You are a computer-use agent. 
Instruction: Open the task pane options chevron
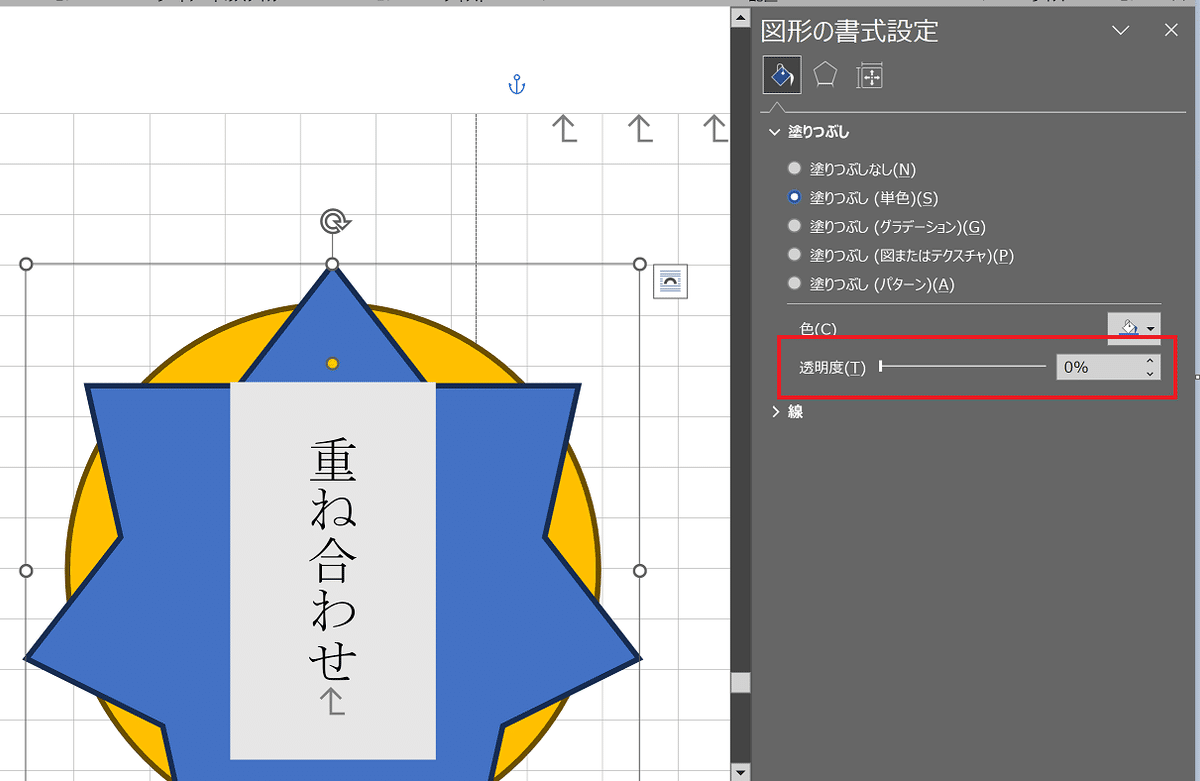[x=1121, y=31]
